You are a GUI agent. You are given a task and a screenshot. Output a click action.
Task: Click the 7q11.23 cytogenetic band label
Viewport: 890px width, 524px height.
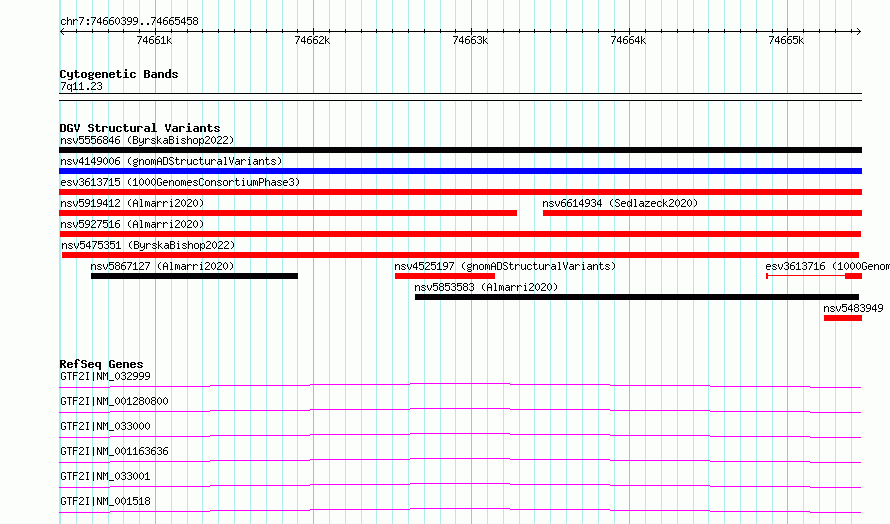(81, 86)
